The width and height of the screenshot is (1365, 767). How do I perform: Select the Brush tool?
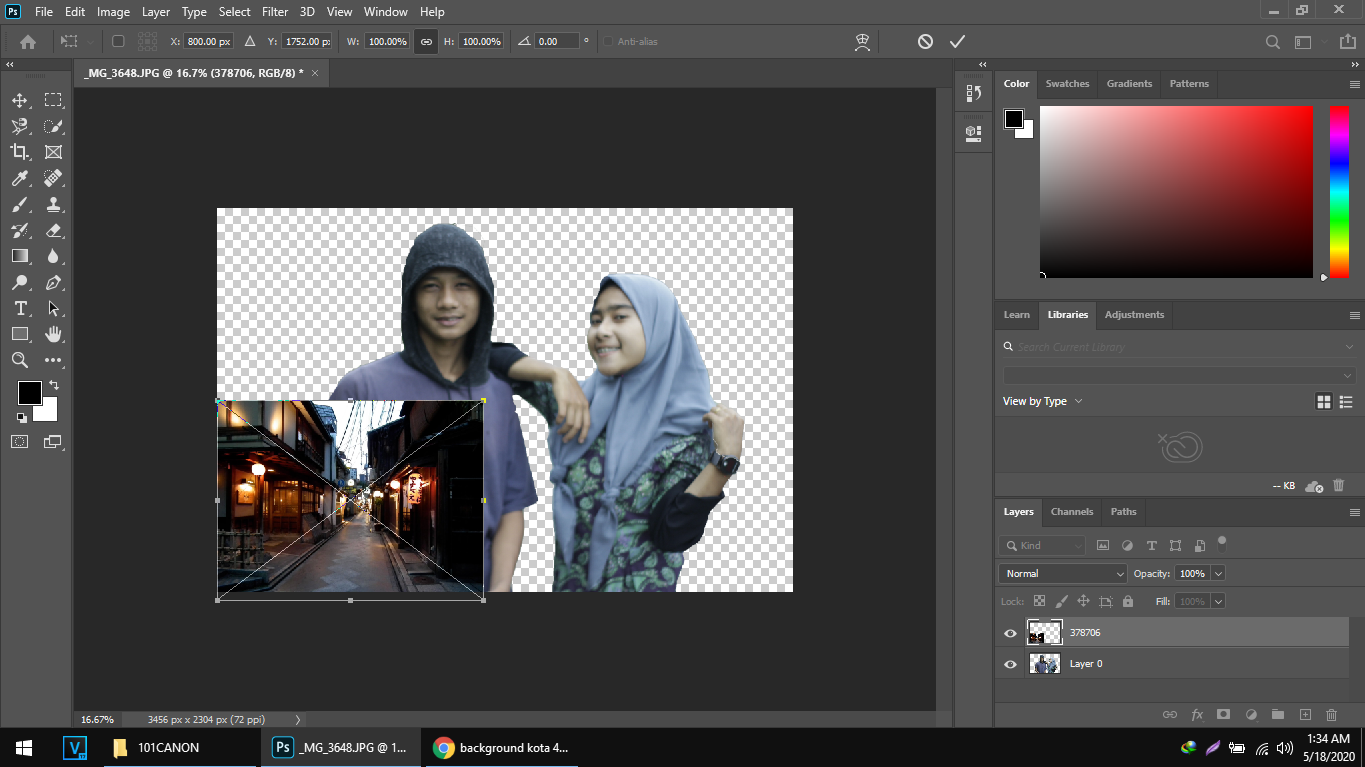click(x=20, y=204)
